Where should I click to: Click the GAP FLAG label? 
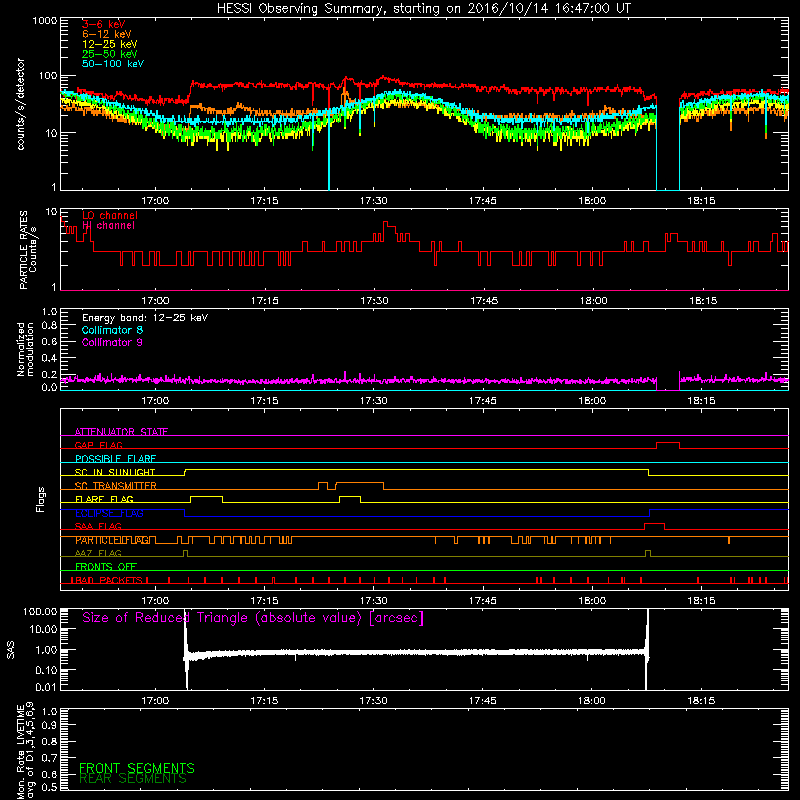98,445
